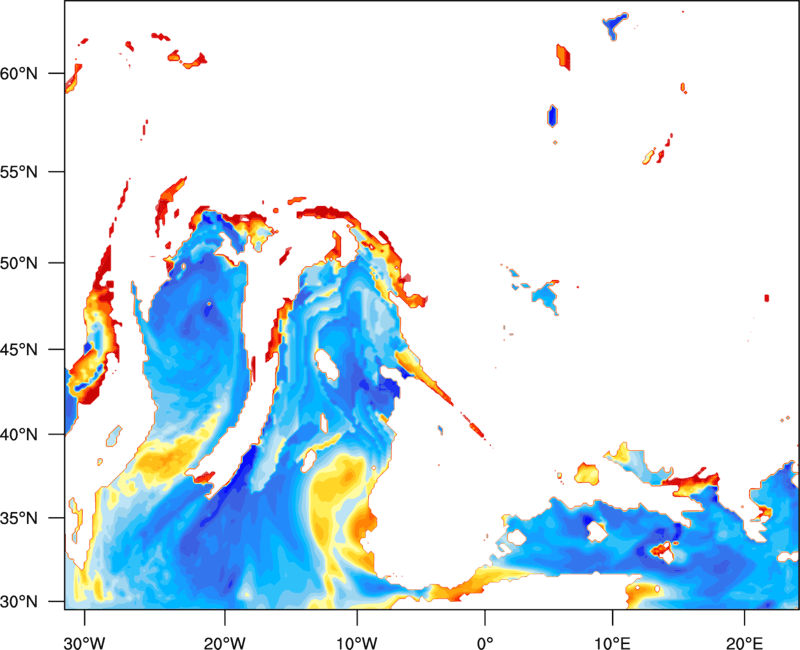
Task: Click the 55°N latitude label
Action: [19, 172]
